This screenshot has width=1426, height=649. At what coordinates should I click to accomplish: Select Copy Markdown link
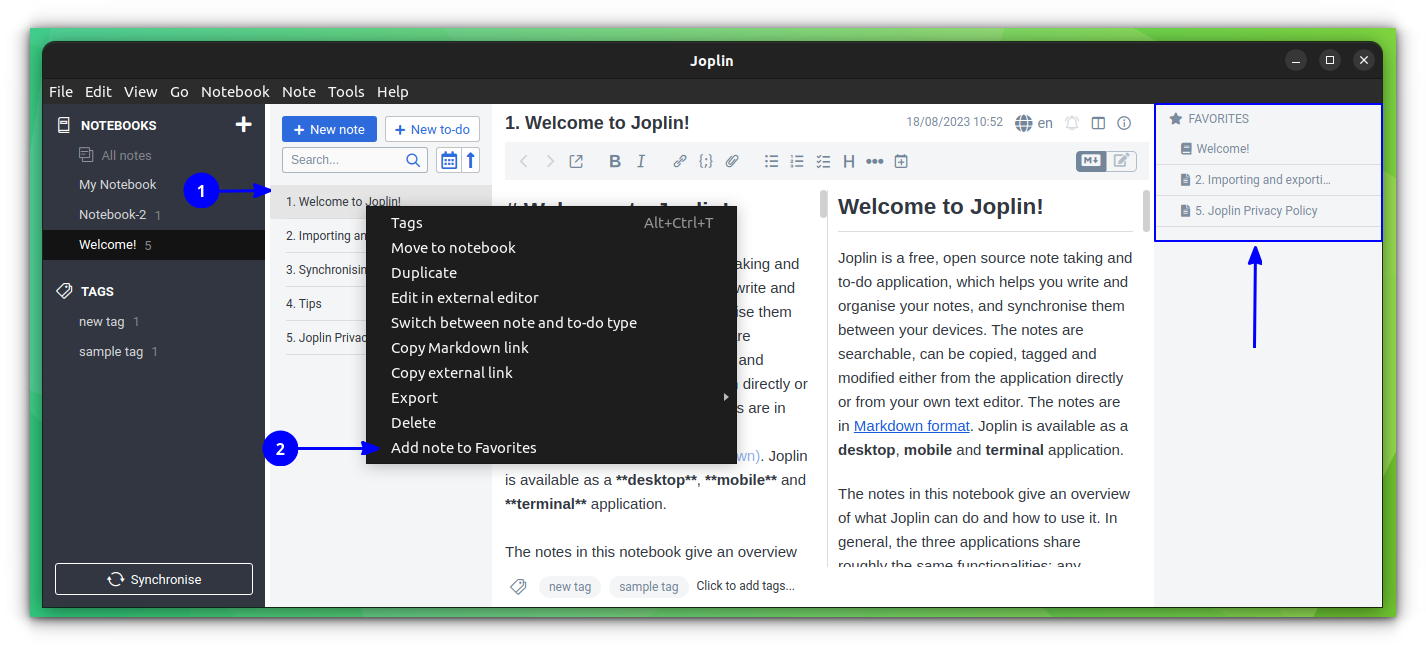pos(551,348)
